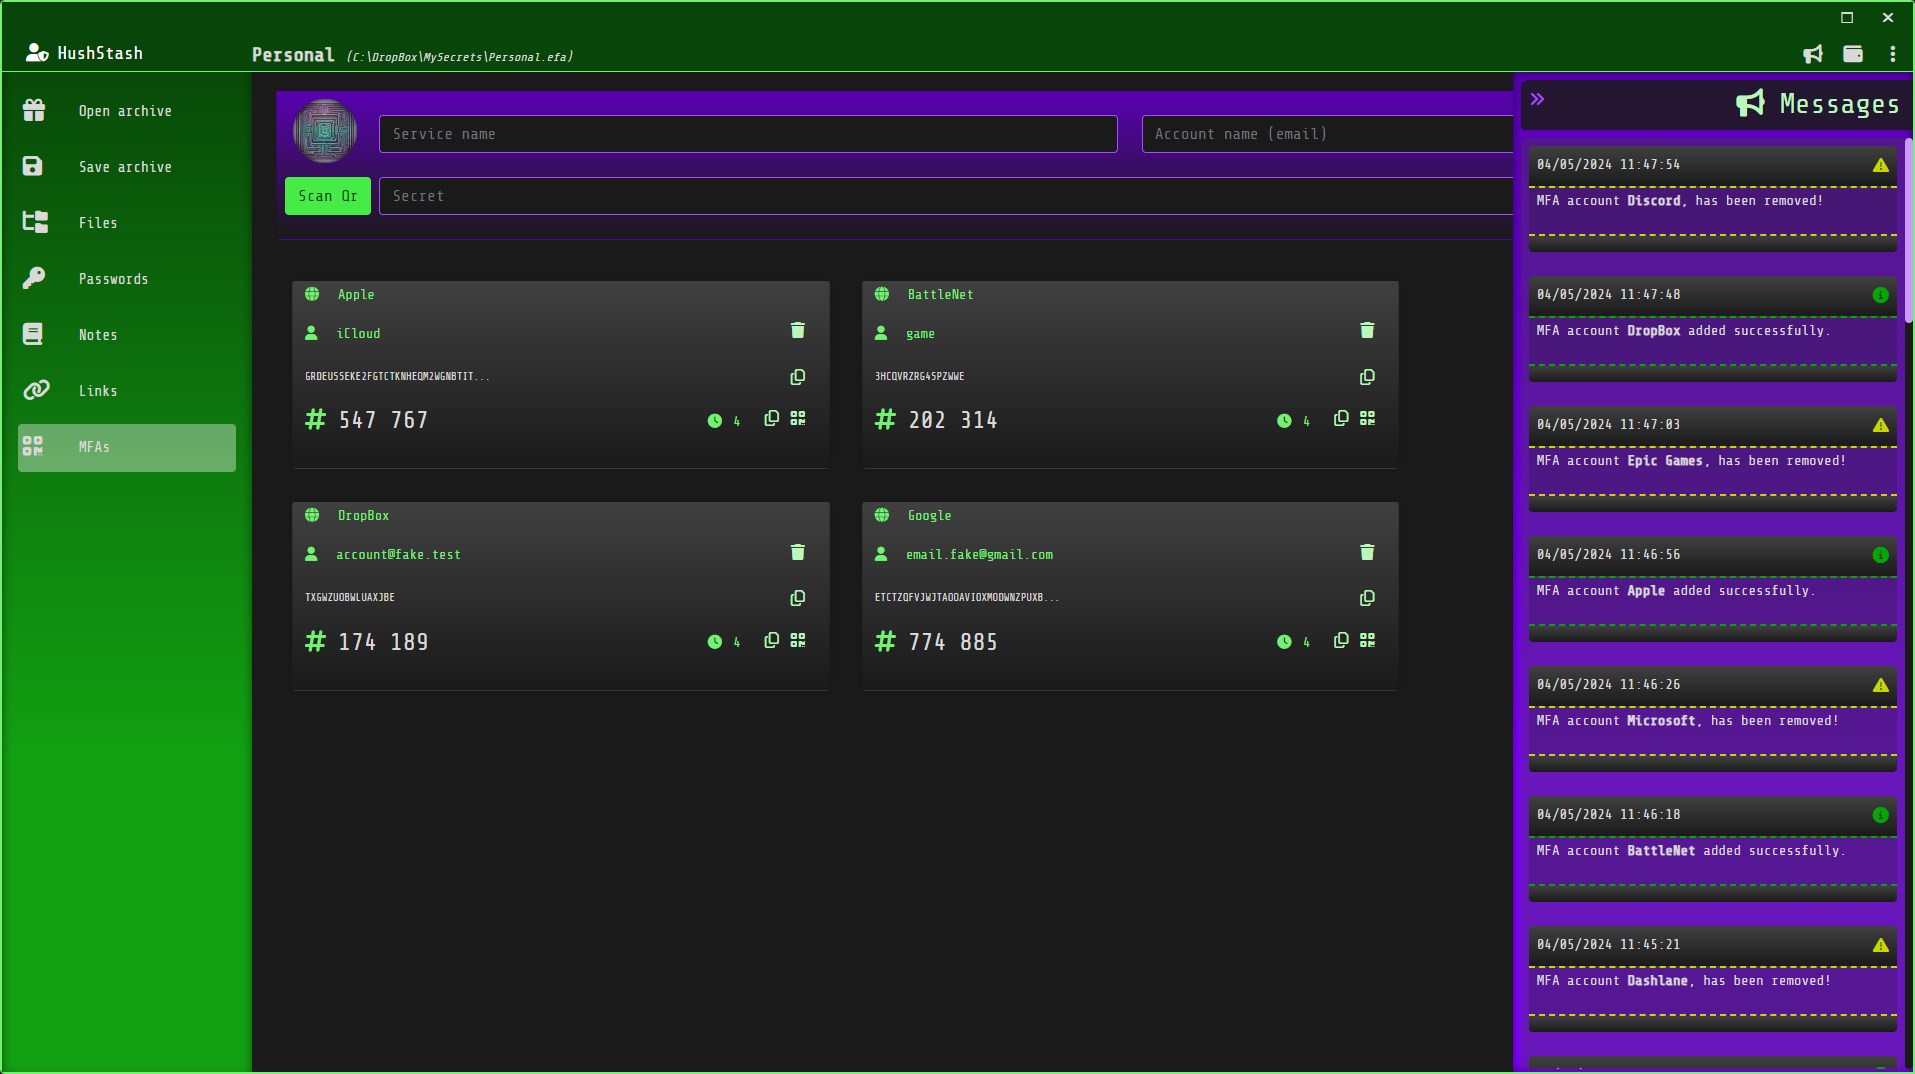The height and width of the screenshot is (1074, 1915).
Task: Focus the Service name input field
Action: click(748, 134)
